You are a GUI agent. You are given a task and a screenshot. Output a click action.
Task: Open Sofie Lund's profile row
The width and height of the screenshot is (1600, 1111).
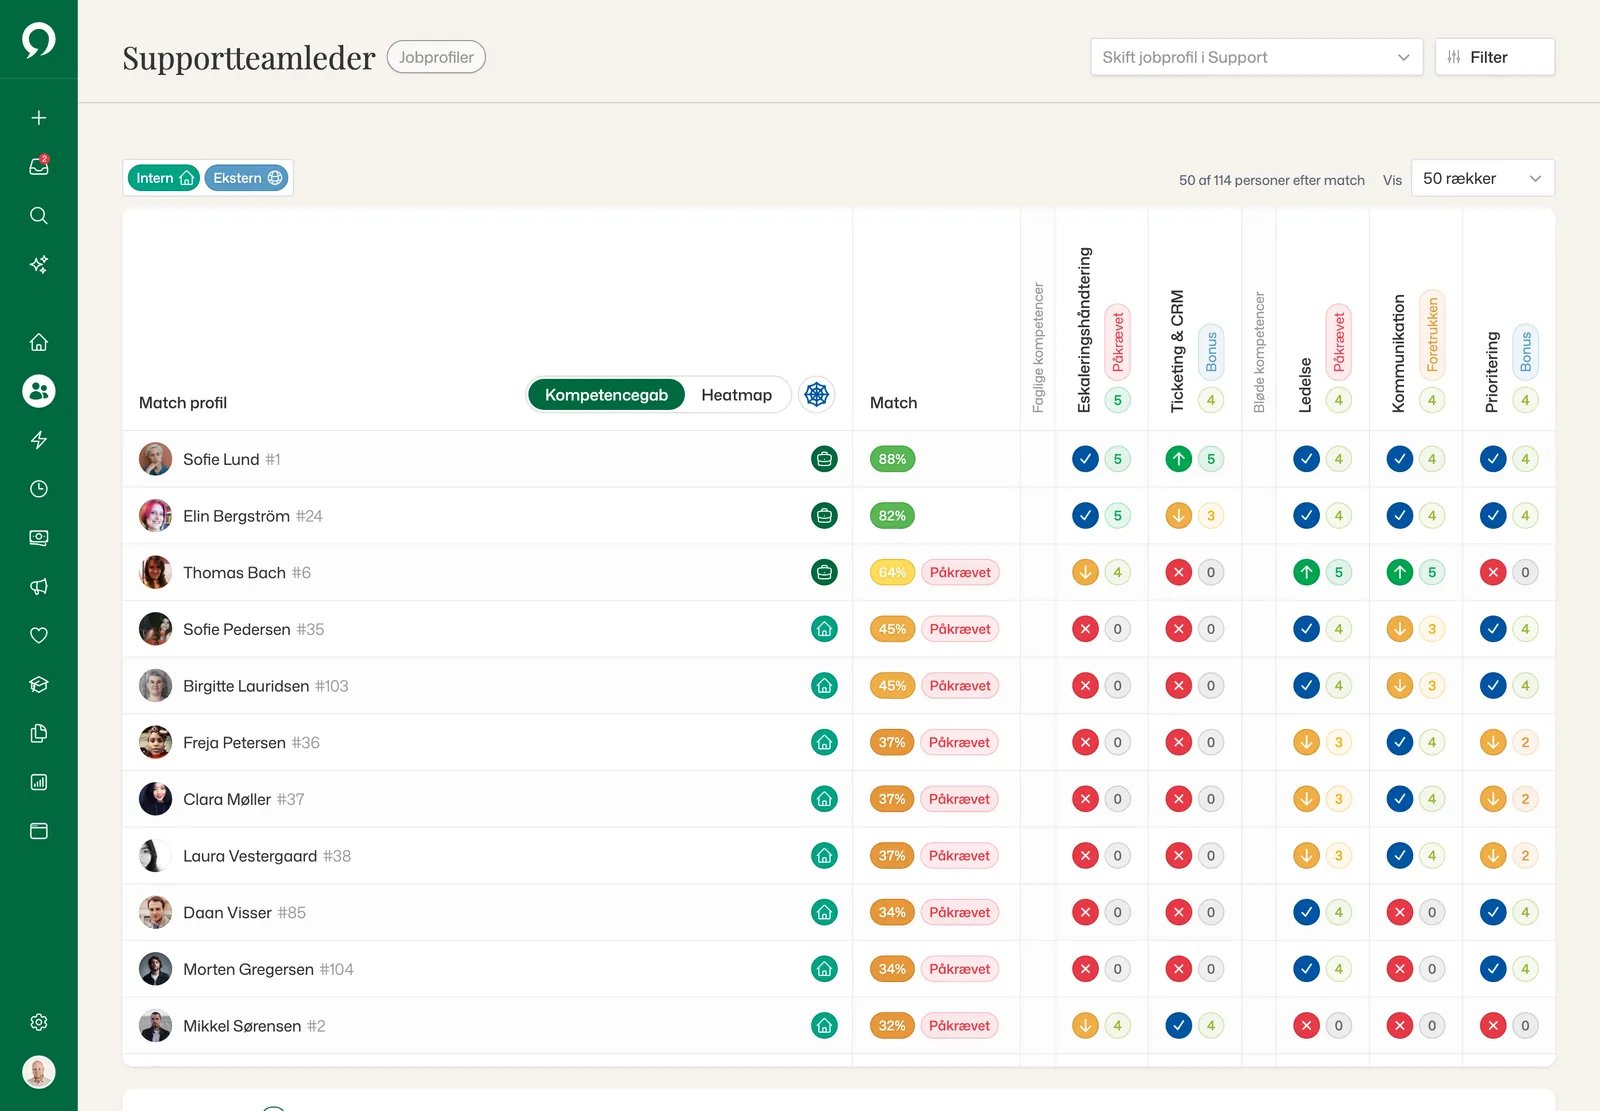[488, 459]
